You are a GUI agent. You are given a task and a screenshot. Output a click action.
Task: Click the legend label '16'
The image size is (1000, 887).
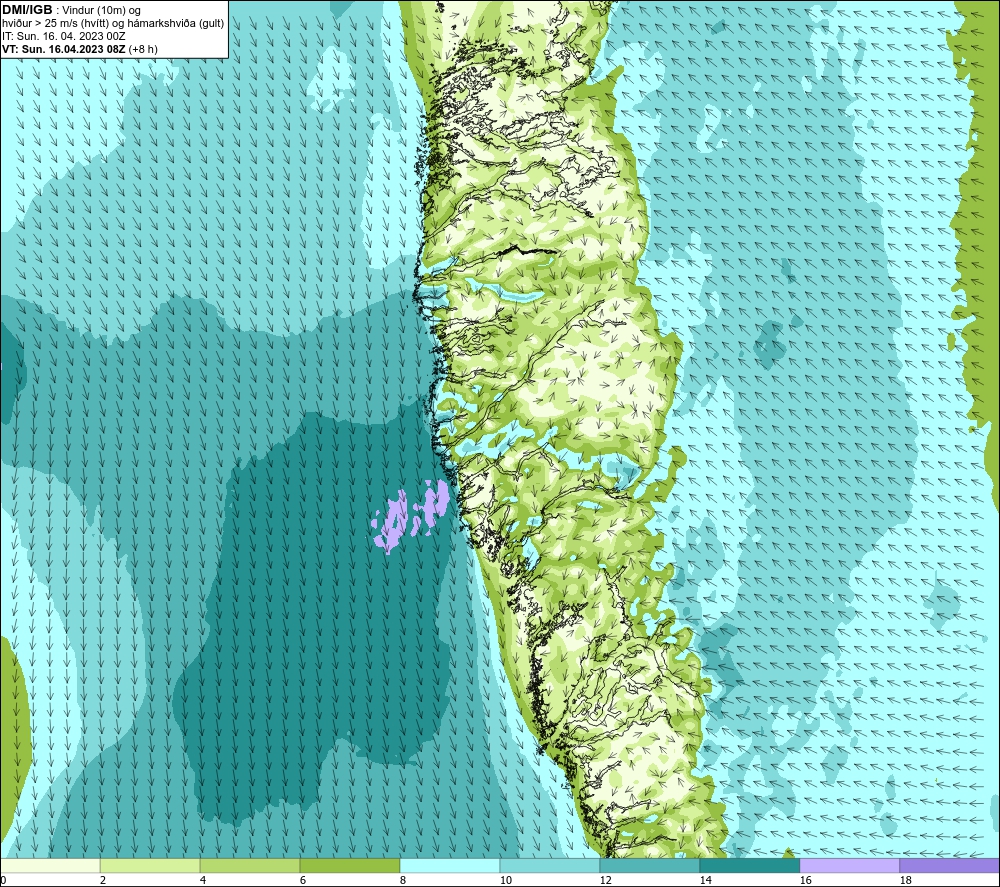pos(805,880)
